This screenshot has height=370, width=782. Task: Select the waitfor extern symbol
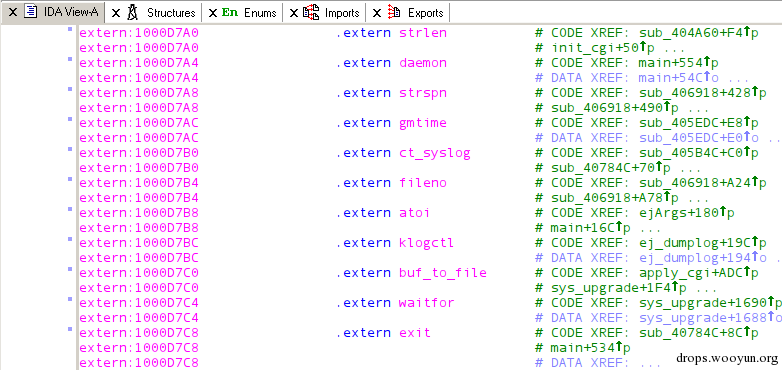426,303
